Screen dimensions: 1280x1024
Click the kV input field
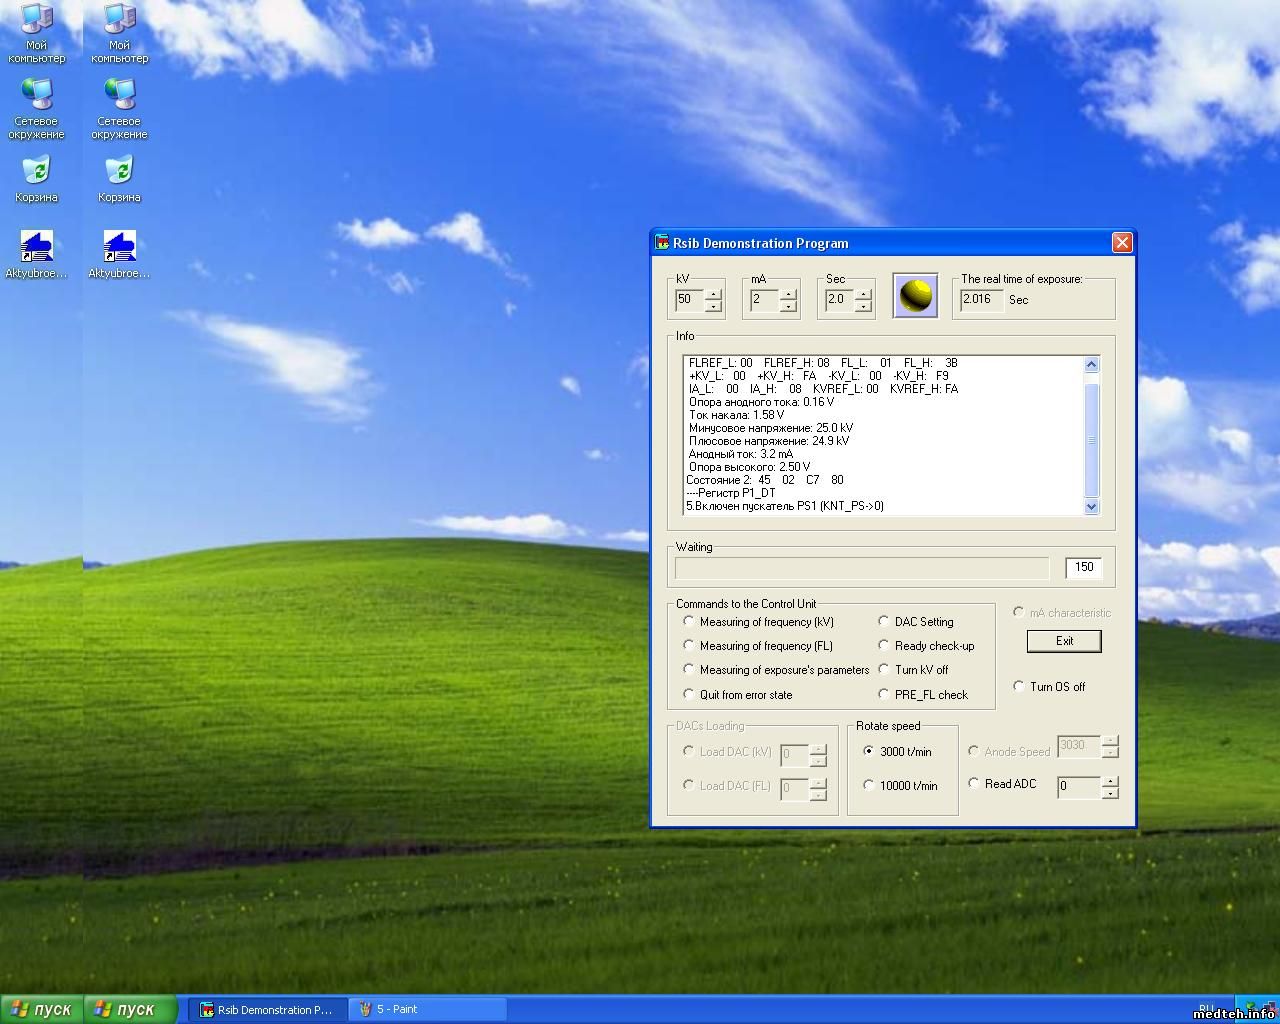tap(689, 299)
